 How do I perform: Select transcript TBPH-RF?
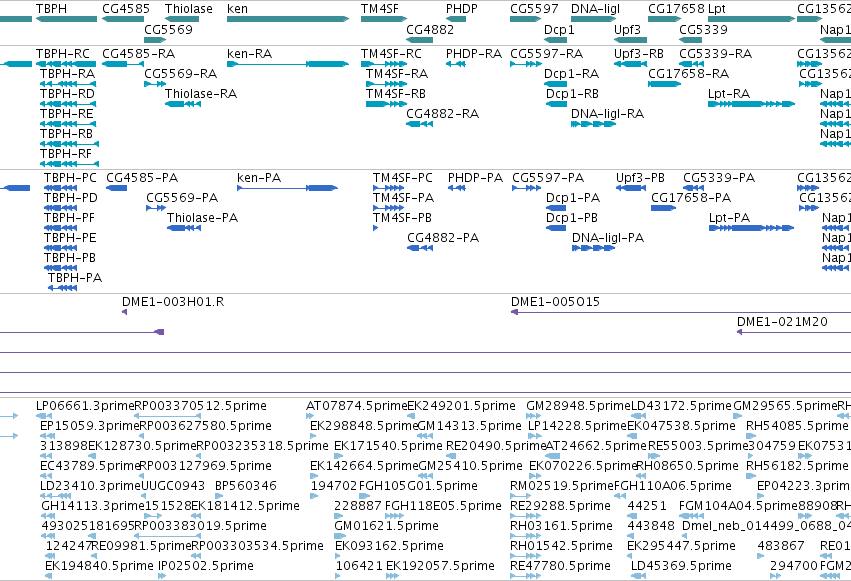click(x=66, y=154)
